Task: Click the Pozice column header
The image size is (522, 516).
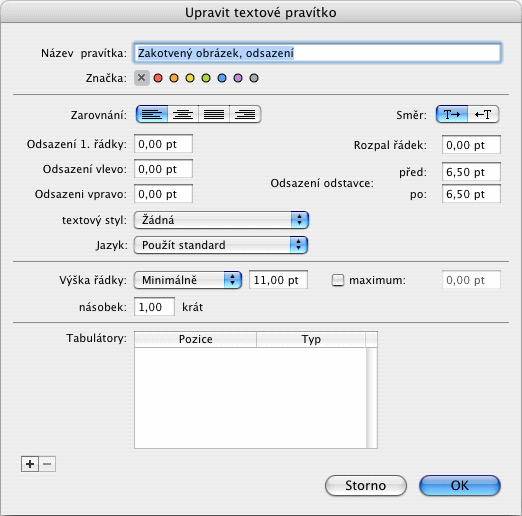Action: 196,339
